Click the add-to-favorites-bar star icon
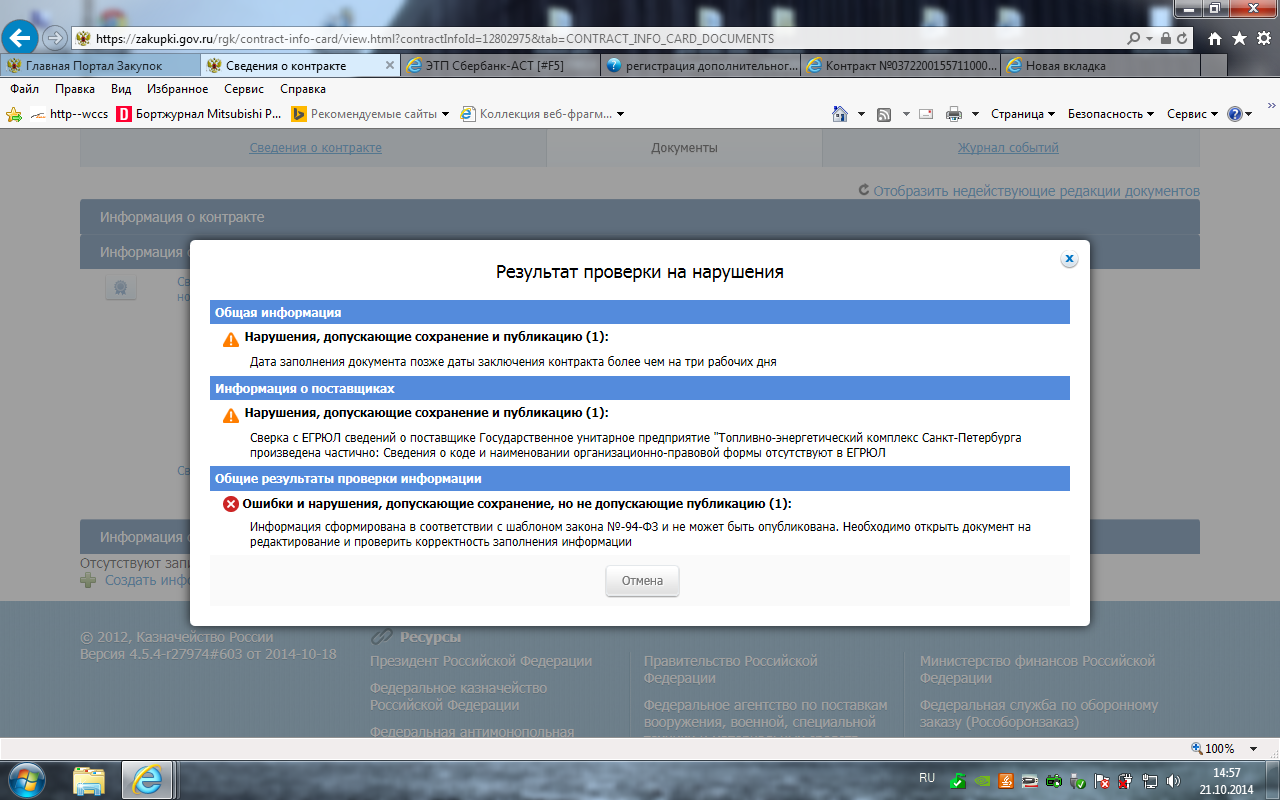 click(14, 114)
